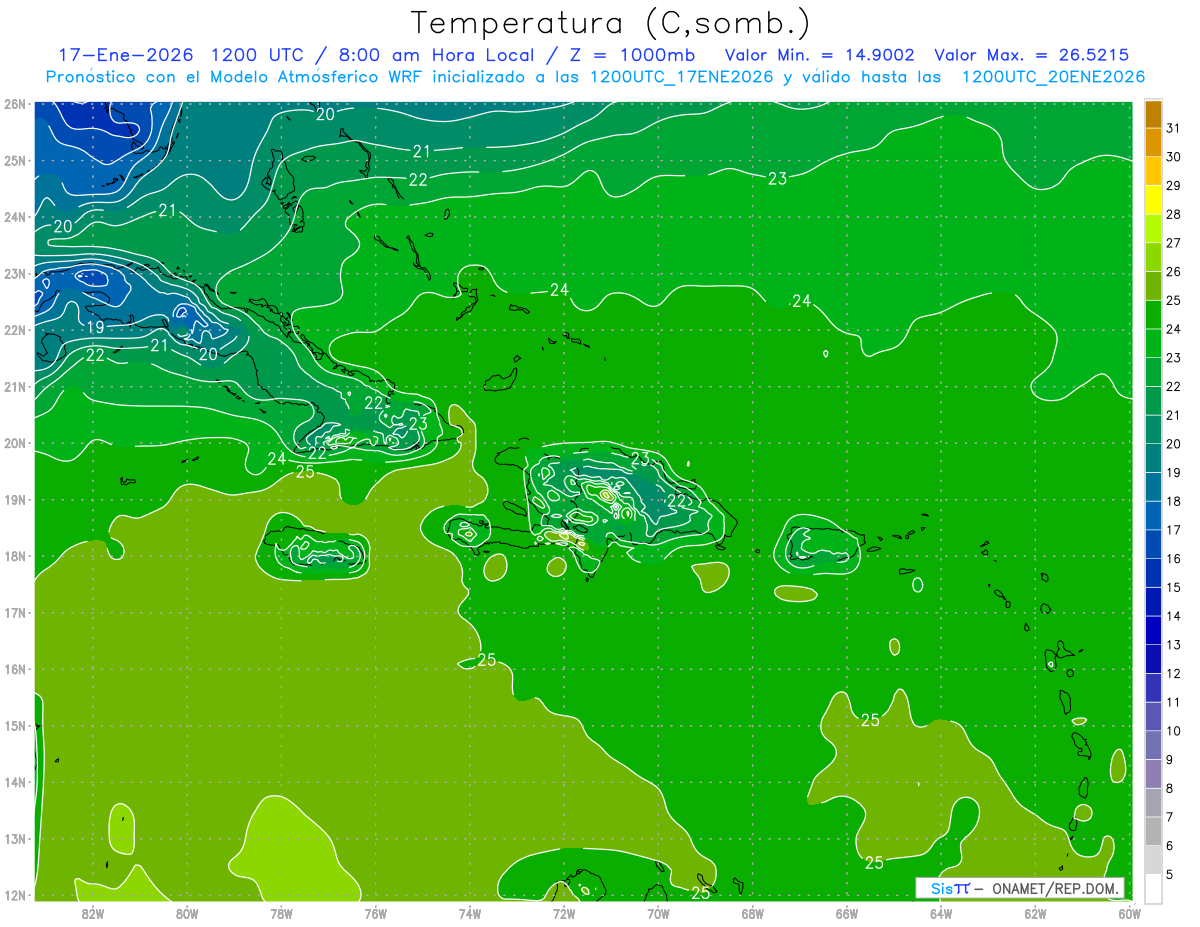Click the '19' contour label on the map
This screenshot has height=927, width=1200.
click(x=96, y=327)
